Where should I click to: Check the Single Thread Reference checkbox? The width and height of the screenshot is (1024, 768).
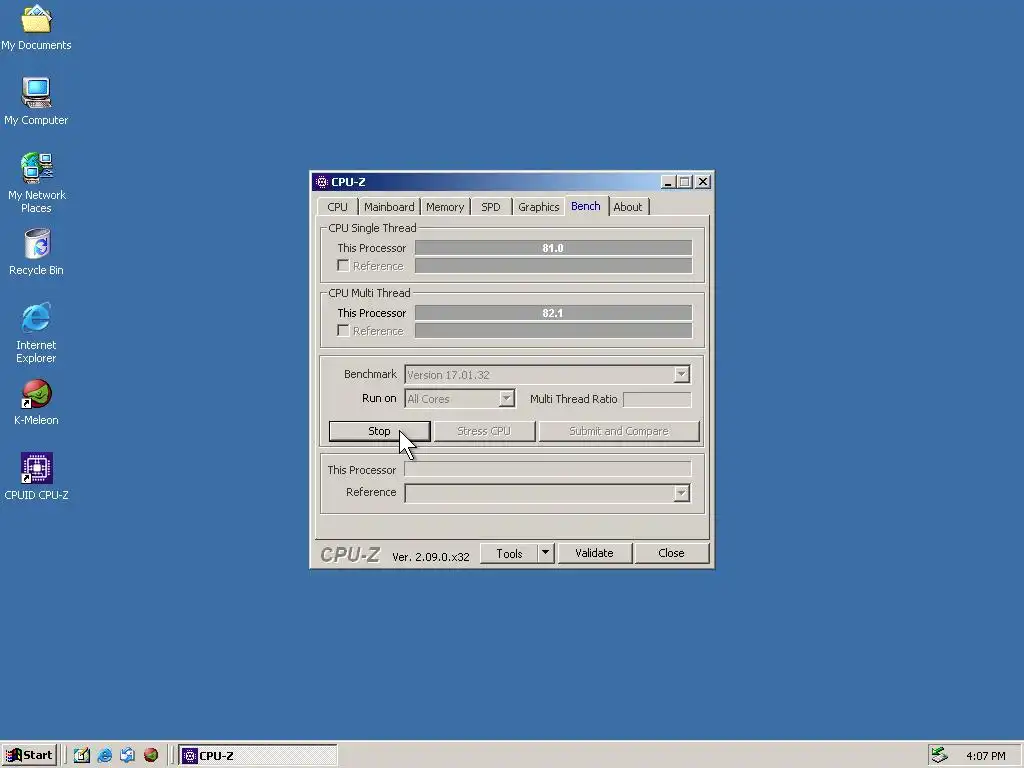click(343, 265)
